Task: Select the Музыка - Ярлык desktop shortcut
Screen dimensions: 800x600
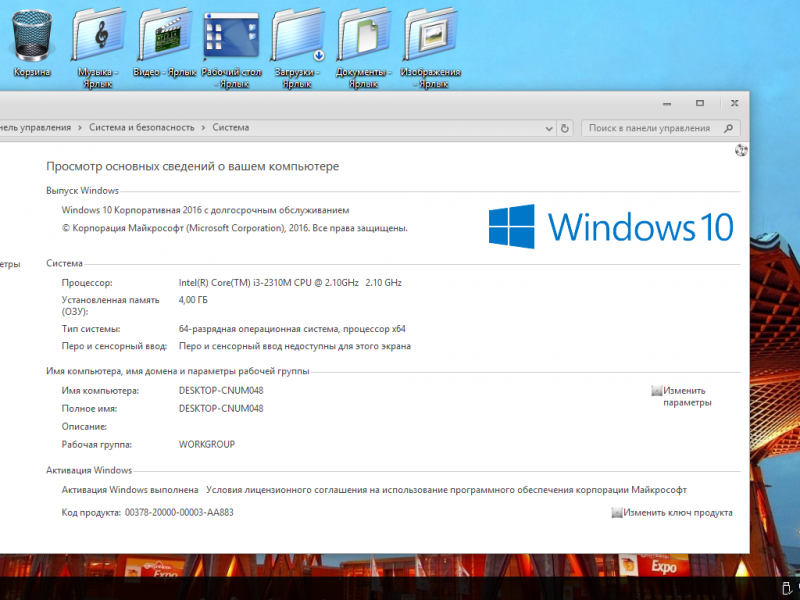Action: click(x=98, y=48)
